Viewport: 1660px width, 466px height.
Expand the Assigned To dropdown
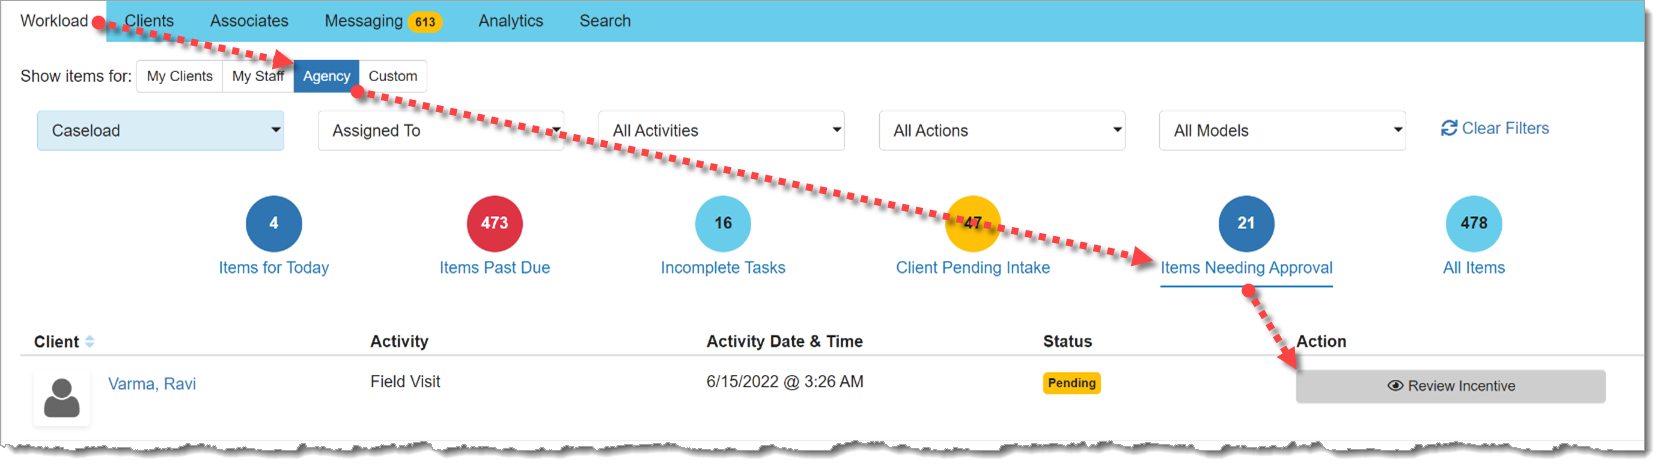coord(441,131)
